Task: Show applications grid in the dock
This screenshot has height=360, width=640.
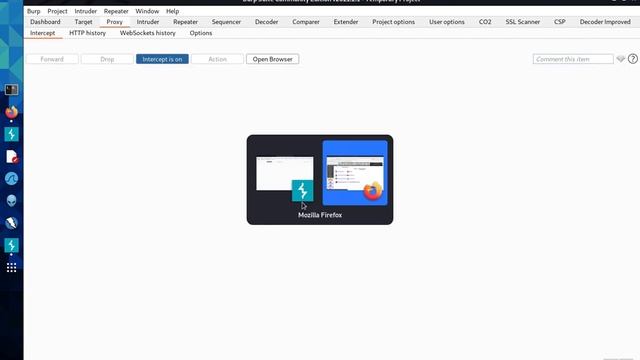Action: pyautogui.click(x=11, y=268)
